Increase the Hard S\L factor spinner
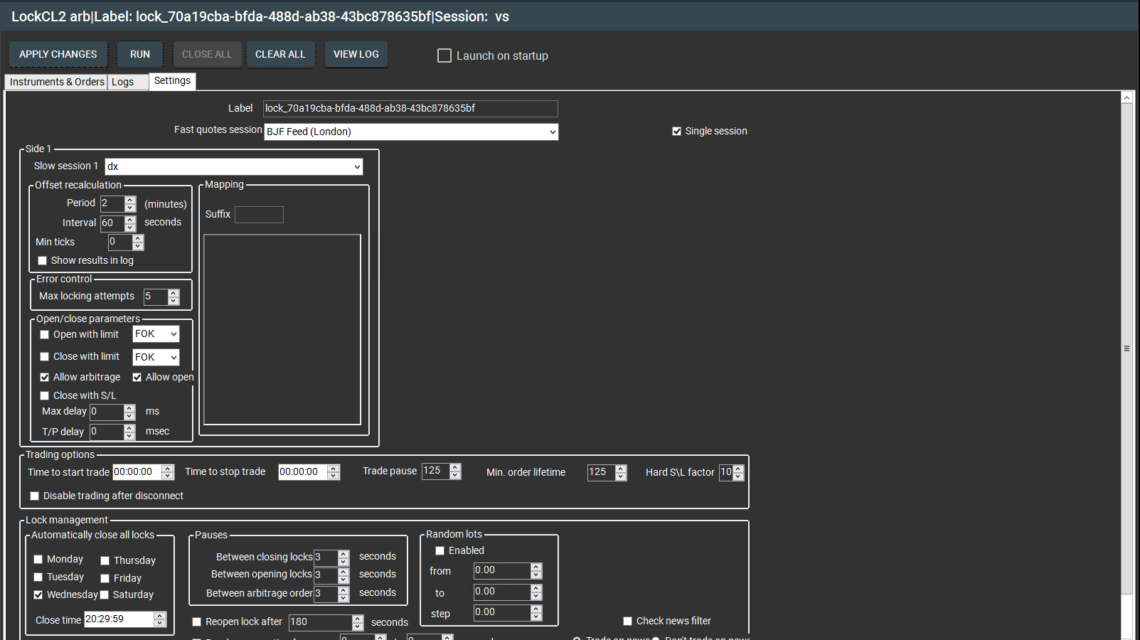This screenshot has height=640, width=1140. pyautogui.click(x=739, y=468)
